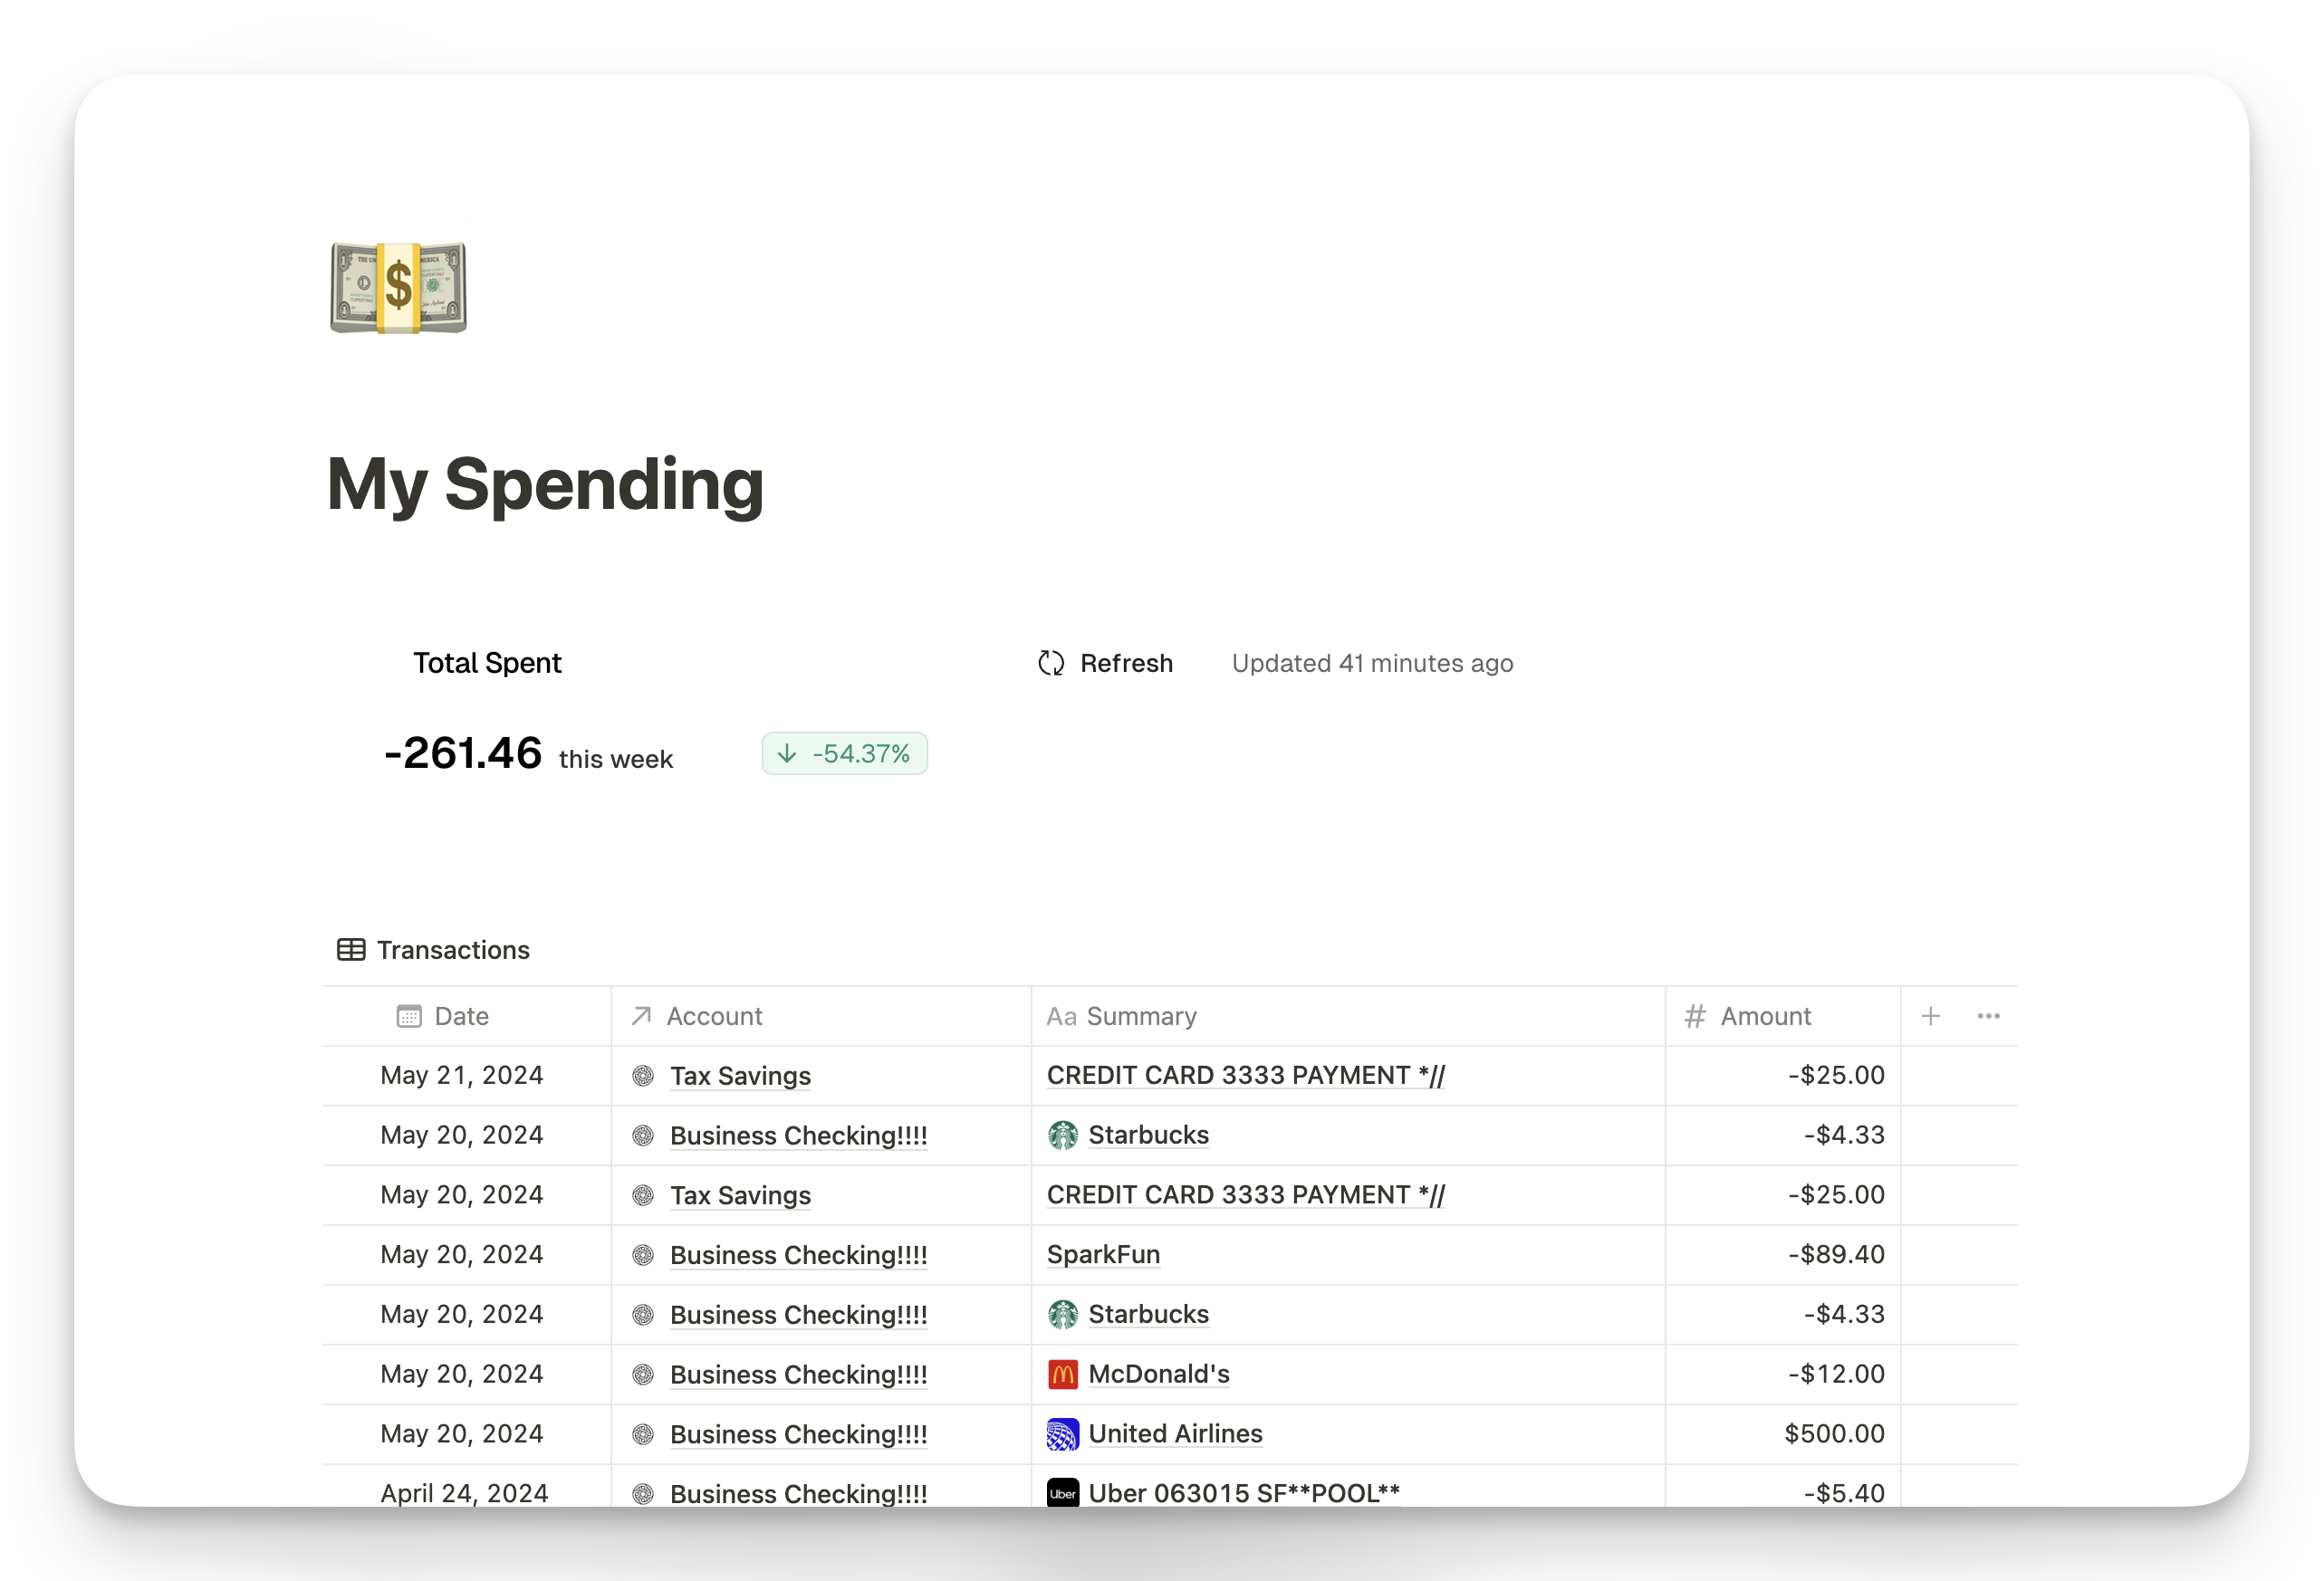Click the Total Spent heading

pyautogui.click(x=487, y=663)
